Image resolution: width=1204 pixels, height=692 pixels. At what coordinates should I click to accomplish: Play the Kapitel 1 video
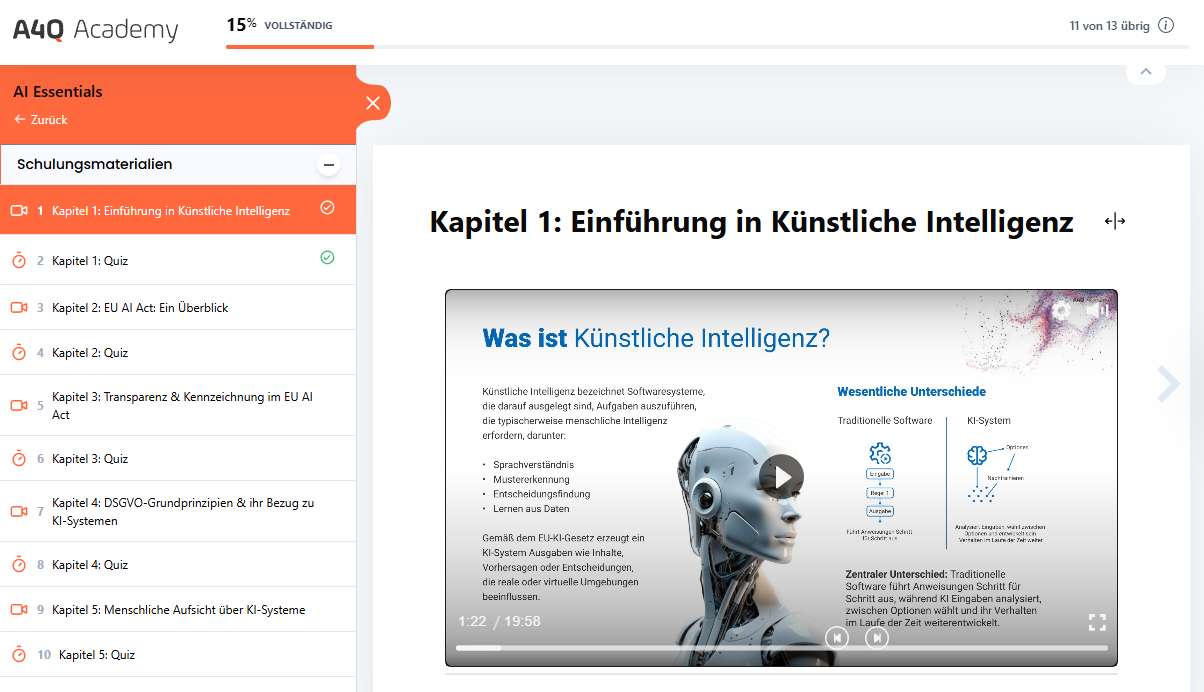pyautogui.click(x=781, y=477)
